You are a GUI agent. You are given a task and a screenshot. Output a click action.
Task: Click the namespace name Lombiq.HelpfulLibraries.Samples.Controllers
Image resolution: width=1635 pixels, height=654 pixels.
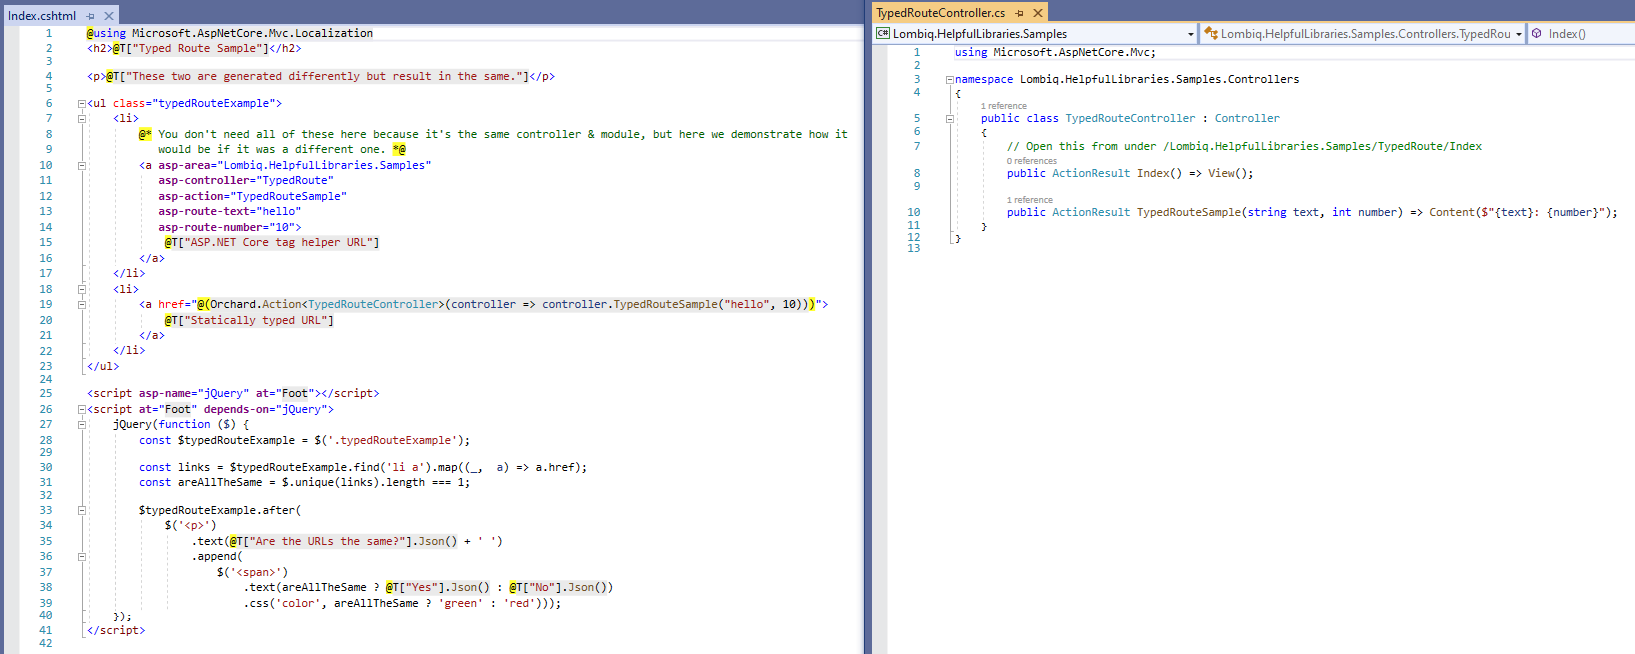point(1160,79)
